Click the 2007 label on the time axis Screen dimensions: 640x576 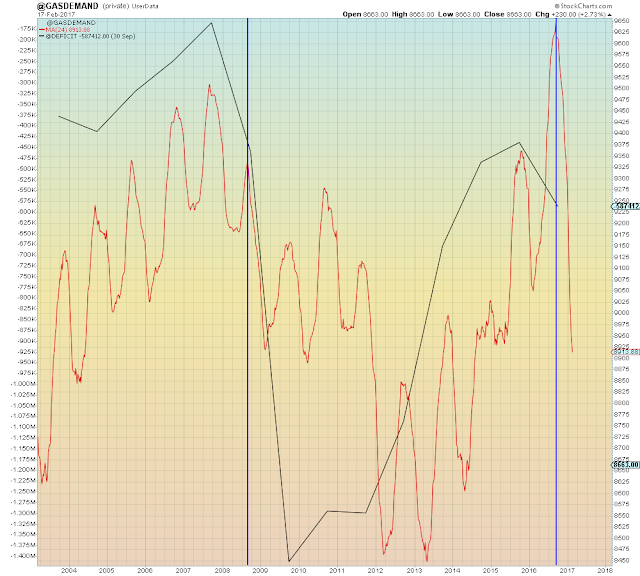point(183,571)
